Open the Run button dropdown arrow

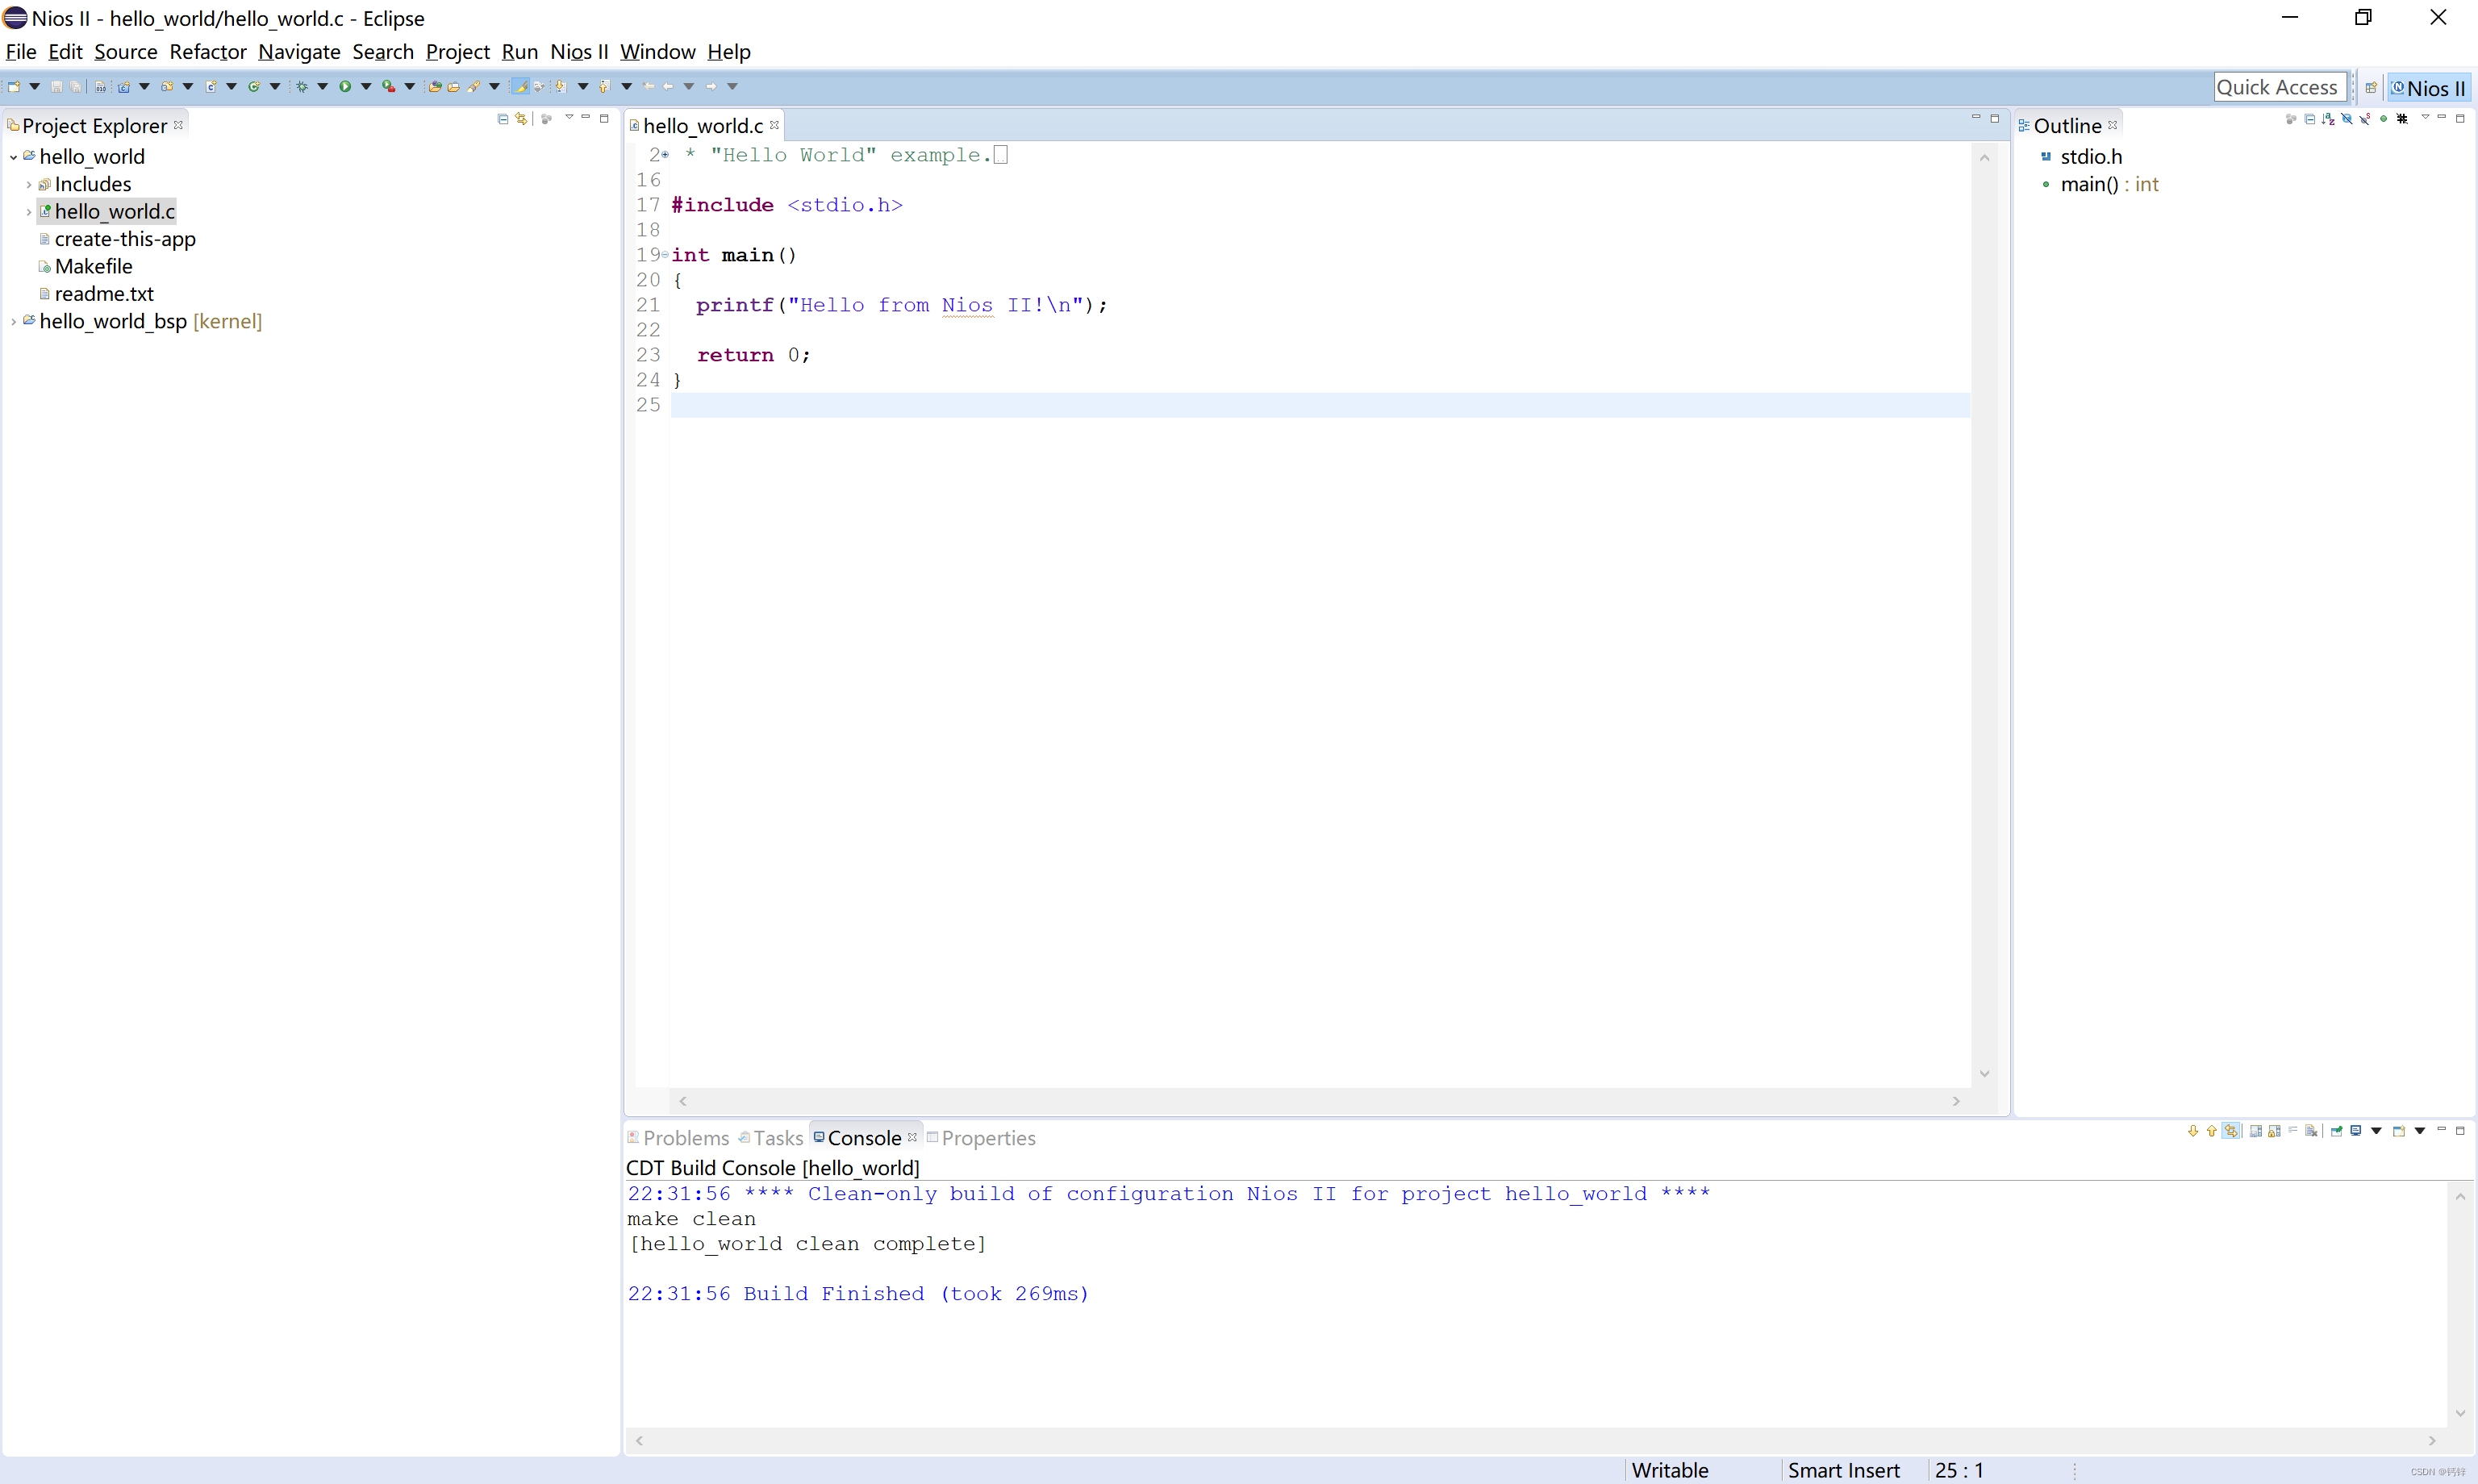pos(366,87)
